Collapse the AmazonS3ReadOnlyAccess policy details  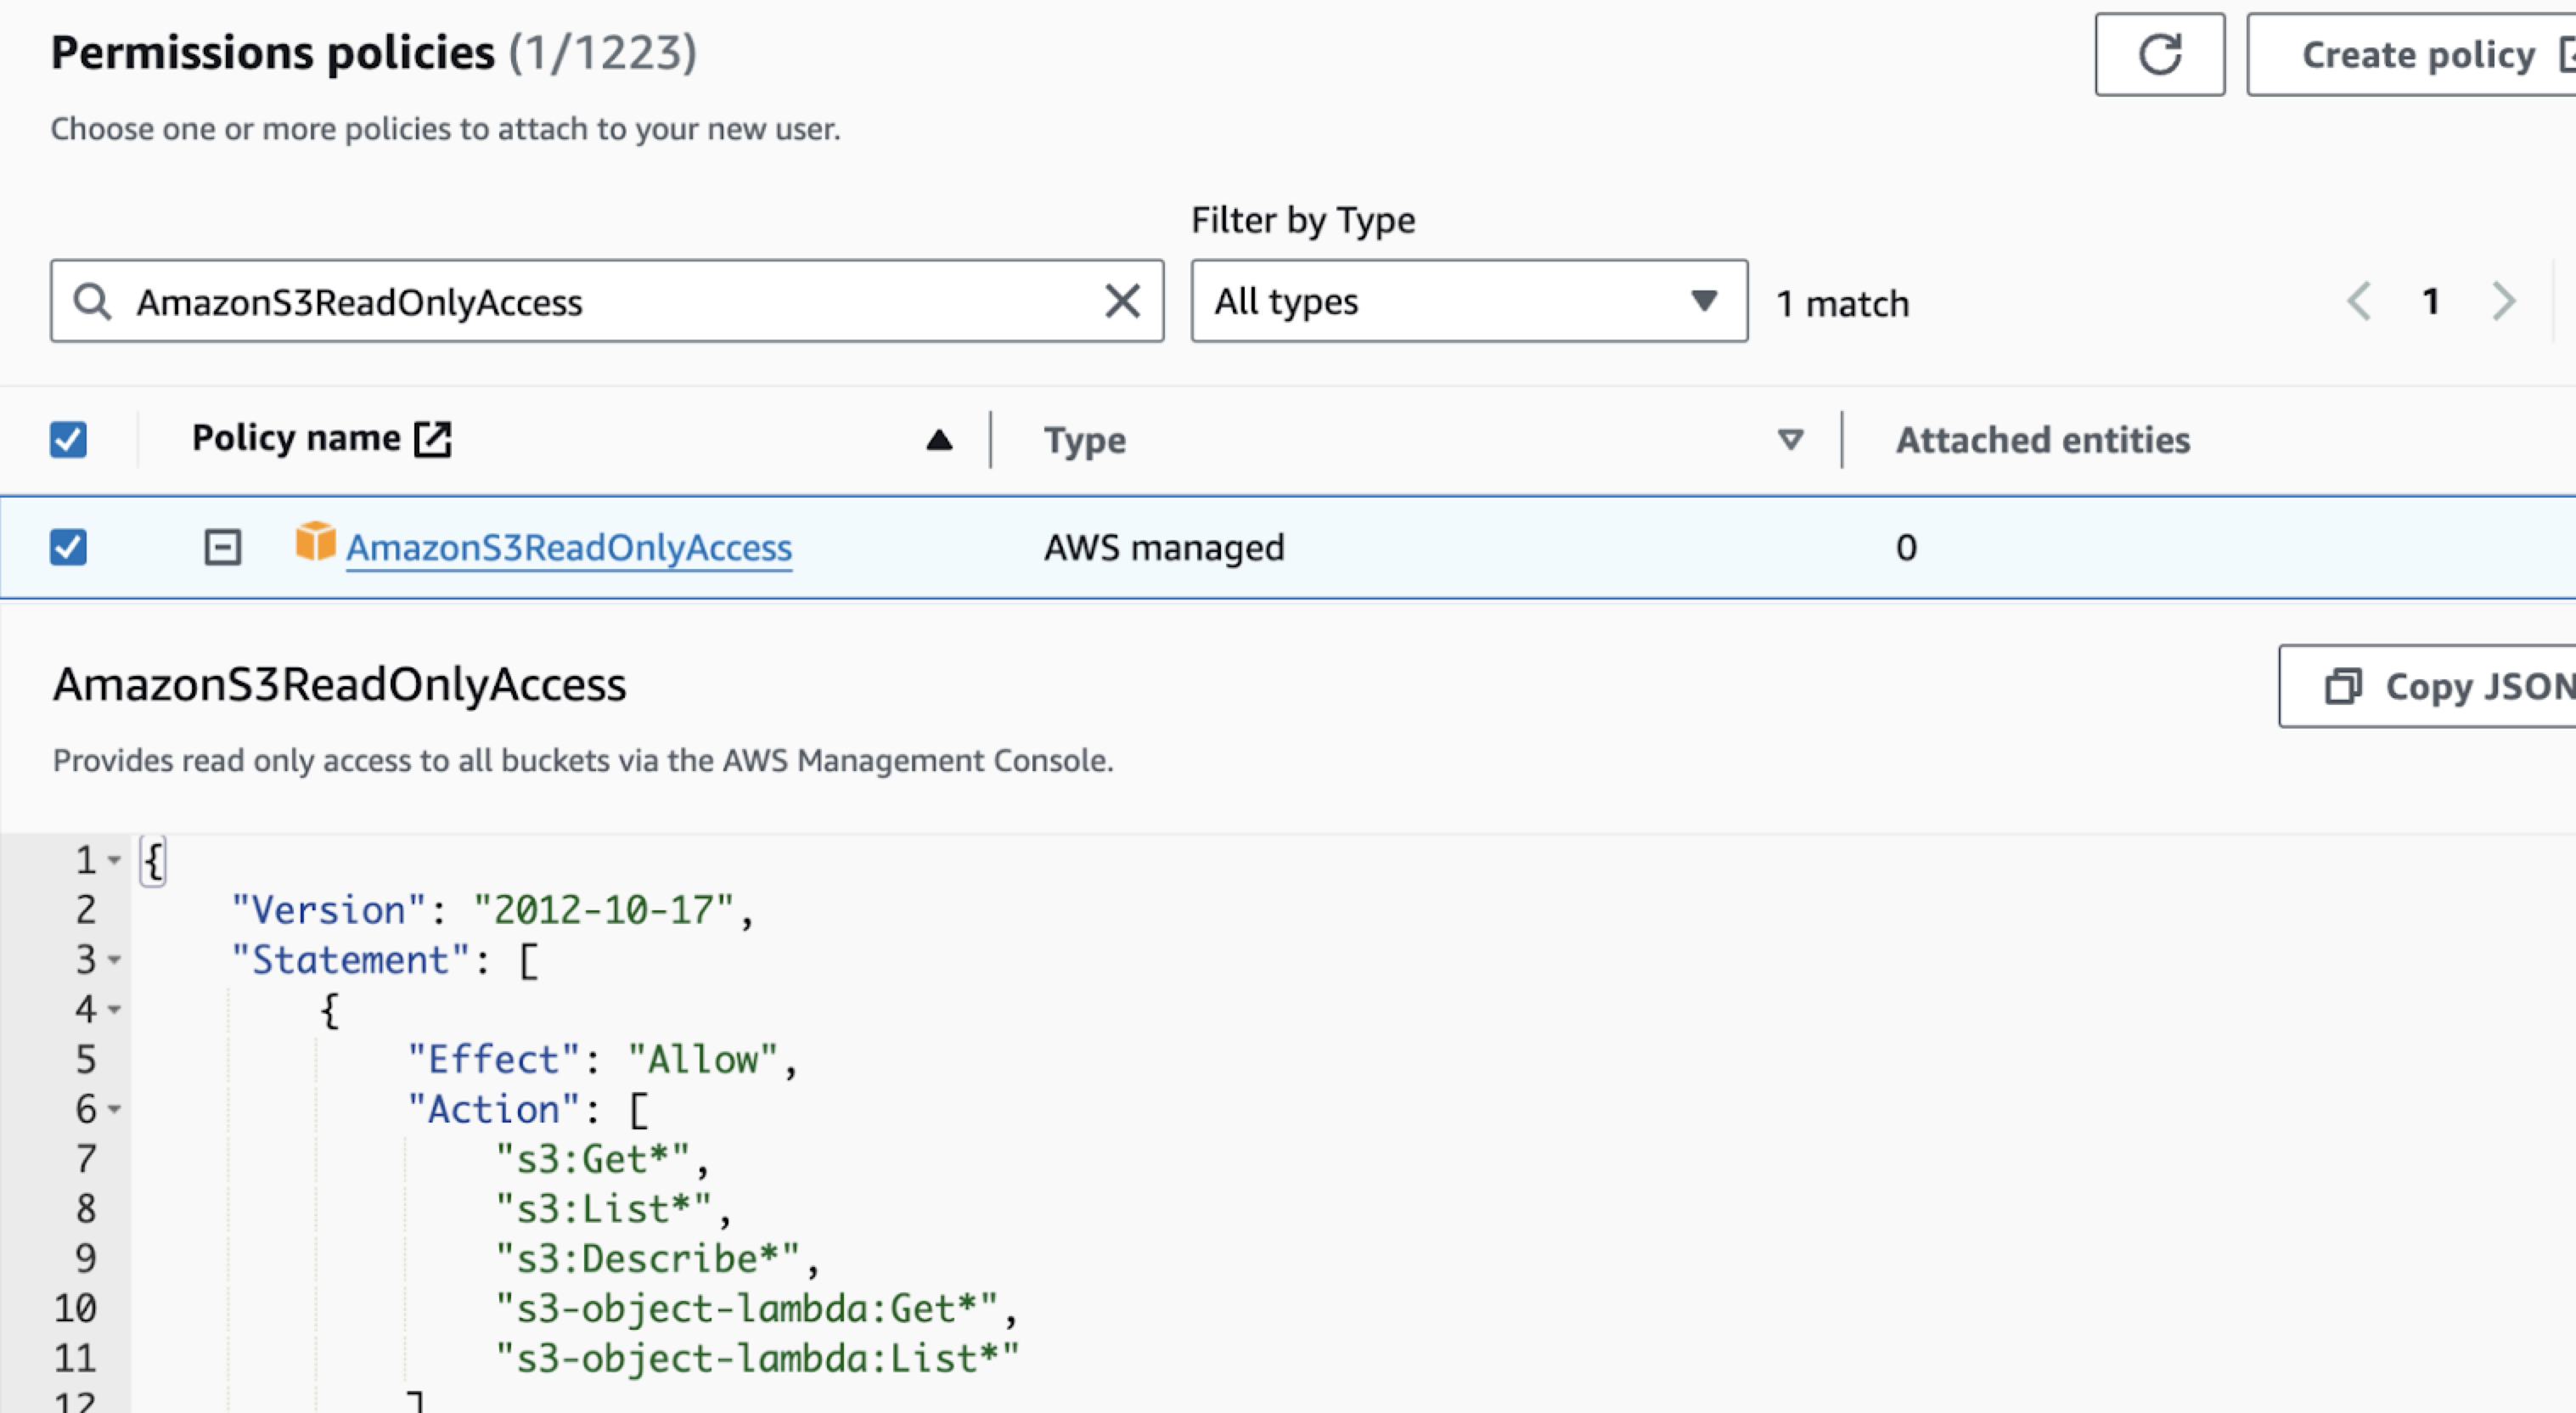[222, 547]
